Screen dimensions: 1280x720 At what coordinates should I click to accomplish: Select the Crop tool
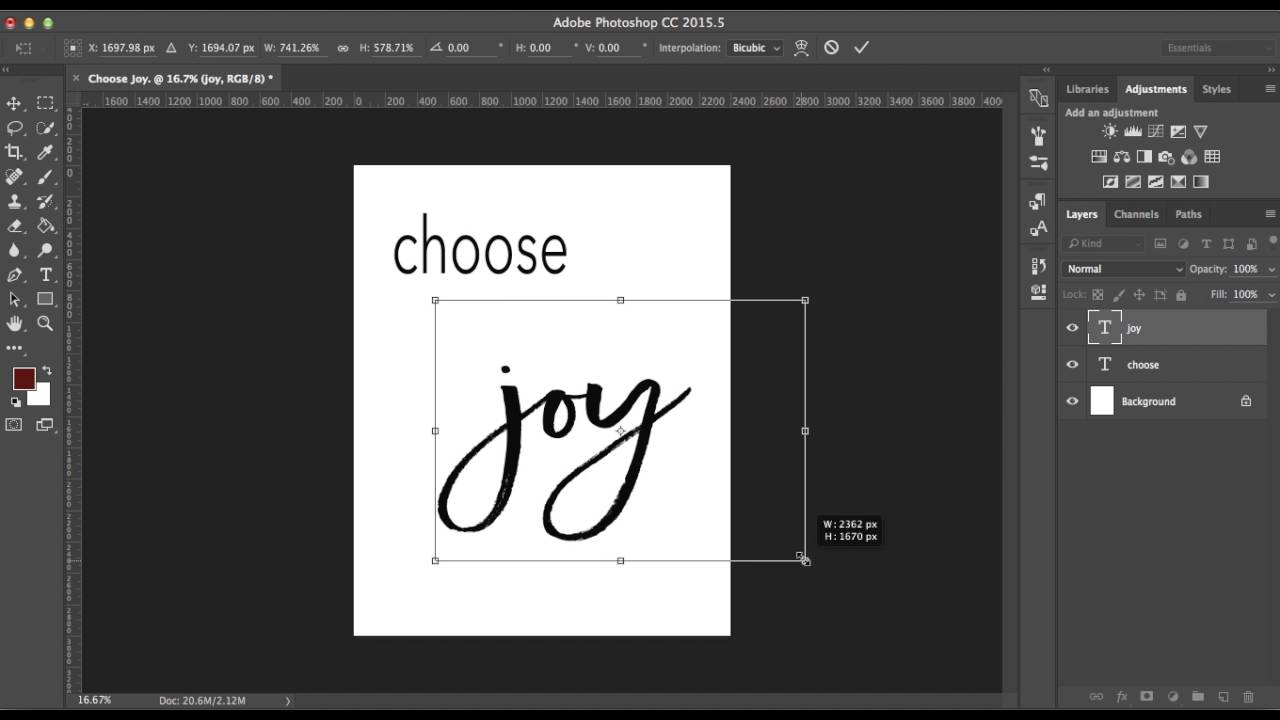tap(14, 152)
